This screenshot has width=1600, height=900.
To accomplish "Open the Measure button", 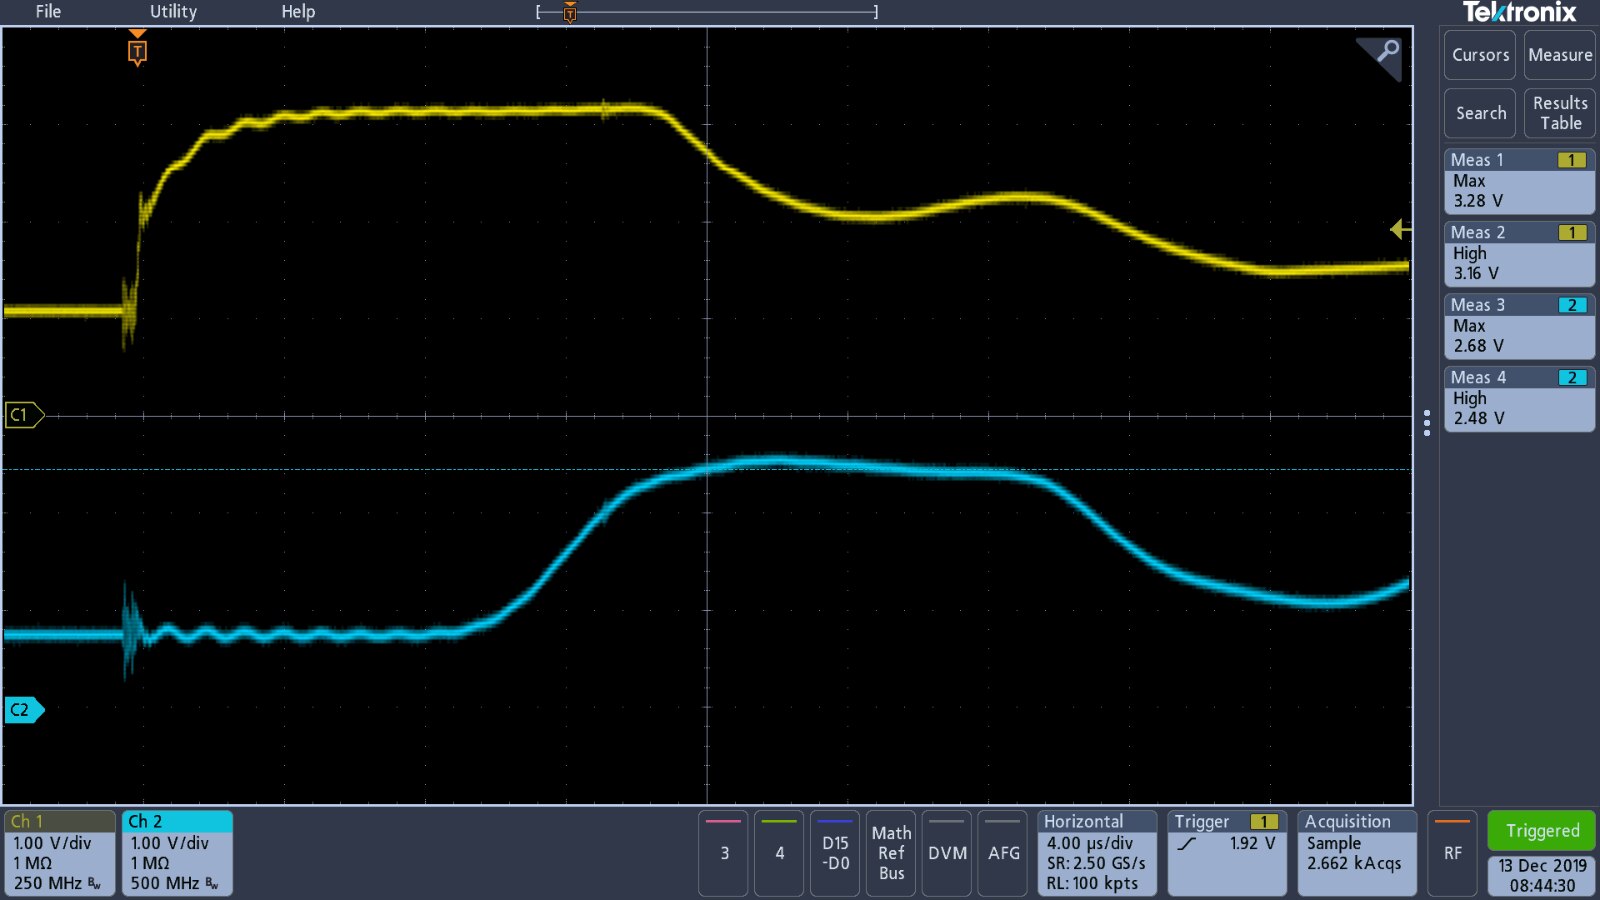I will (x=1560, y=55).
